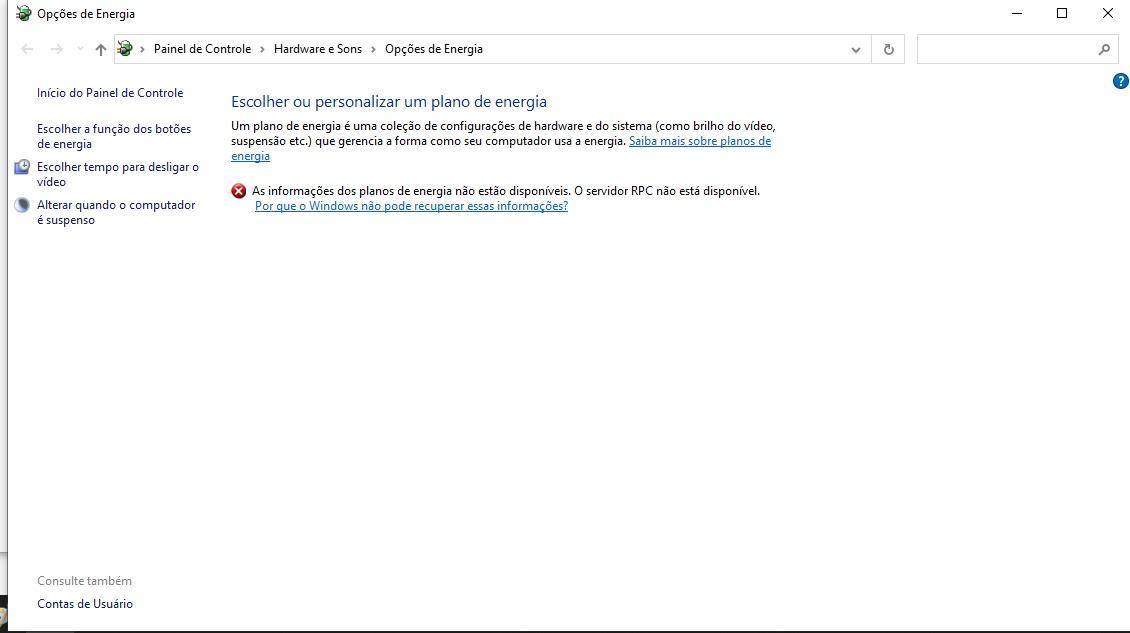This screenshot has height=633, width=1130.
Task: Click the RPC server unavailable error text
Action: tap(506, 191)
